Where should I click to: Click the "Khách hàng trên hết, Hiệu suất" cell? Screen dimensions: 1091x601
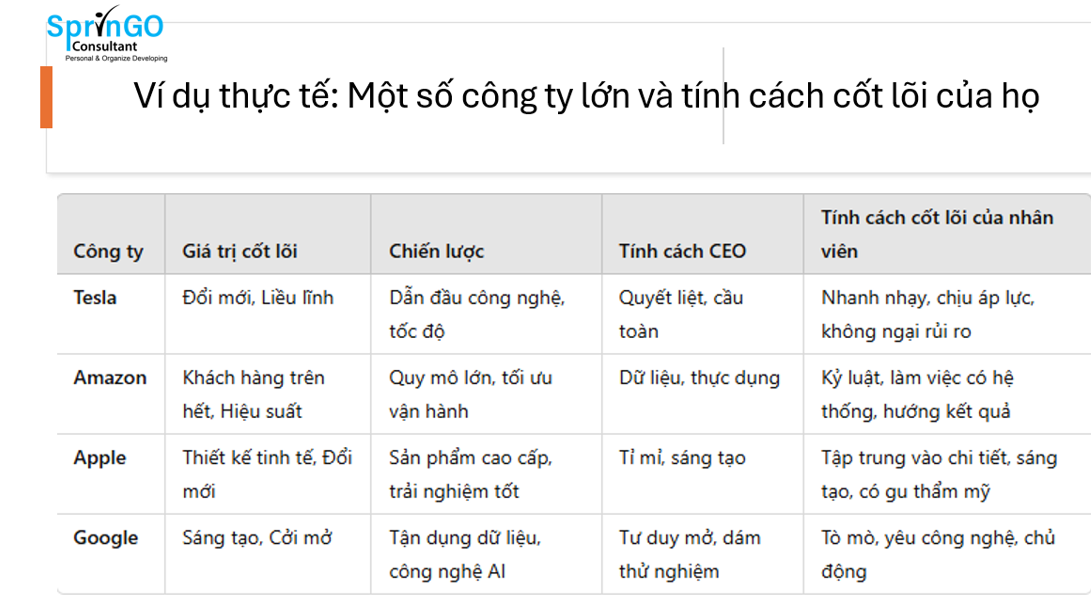click(x=253, y=394)
